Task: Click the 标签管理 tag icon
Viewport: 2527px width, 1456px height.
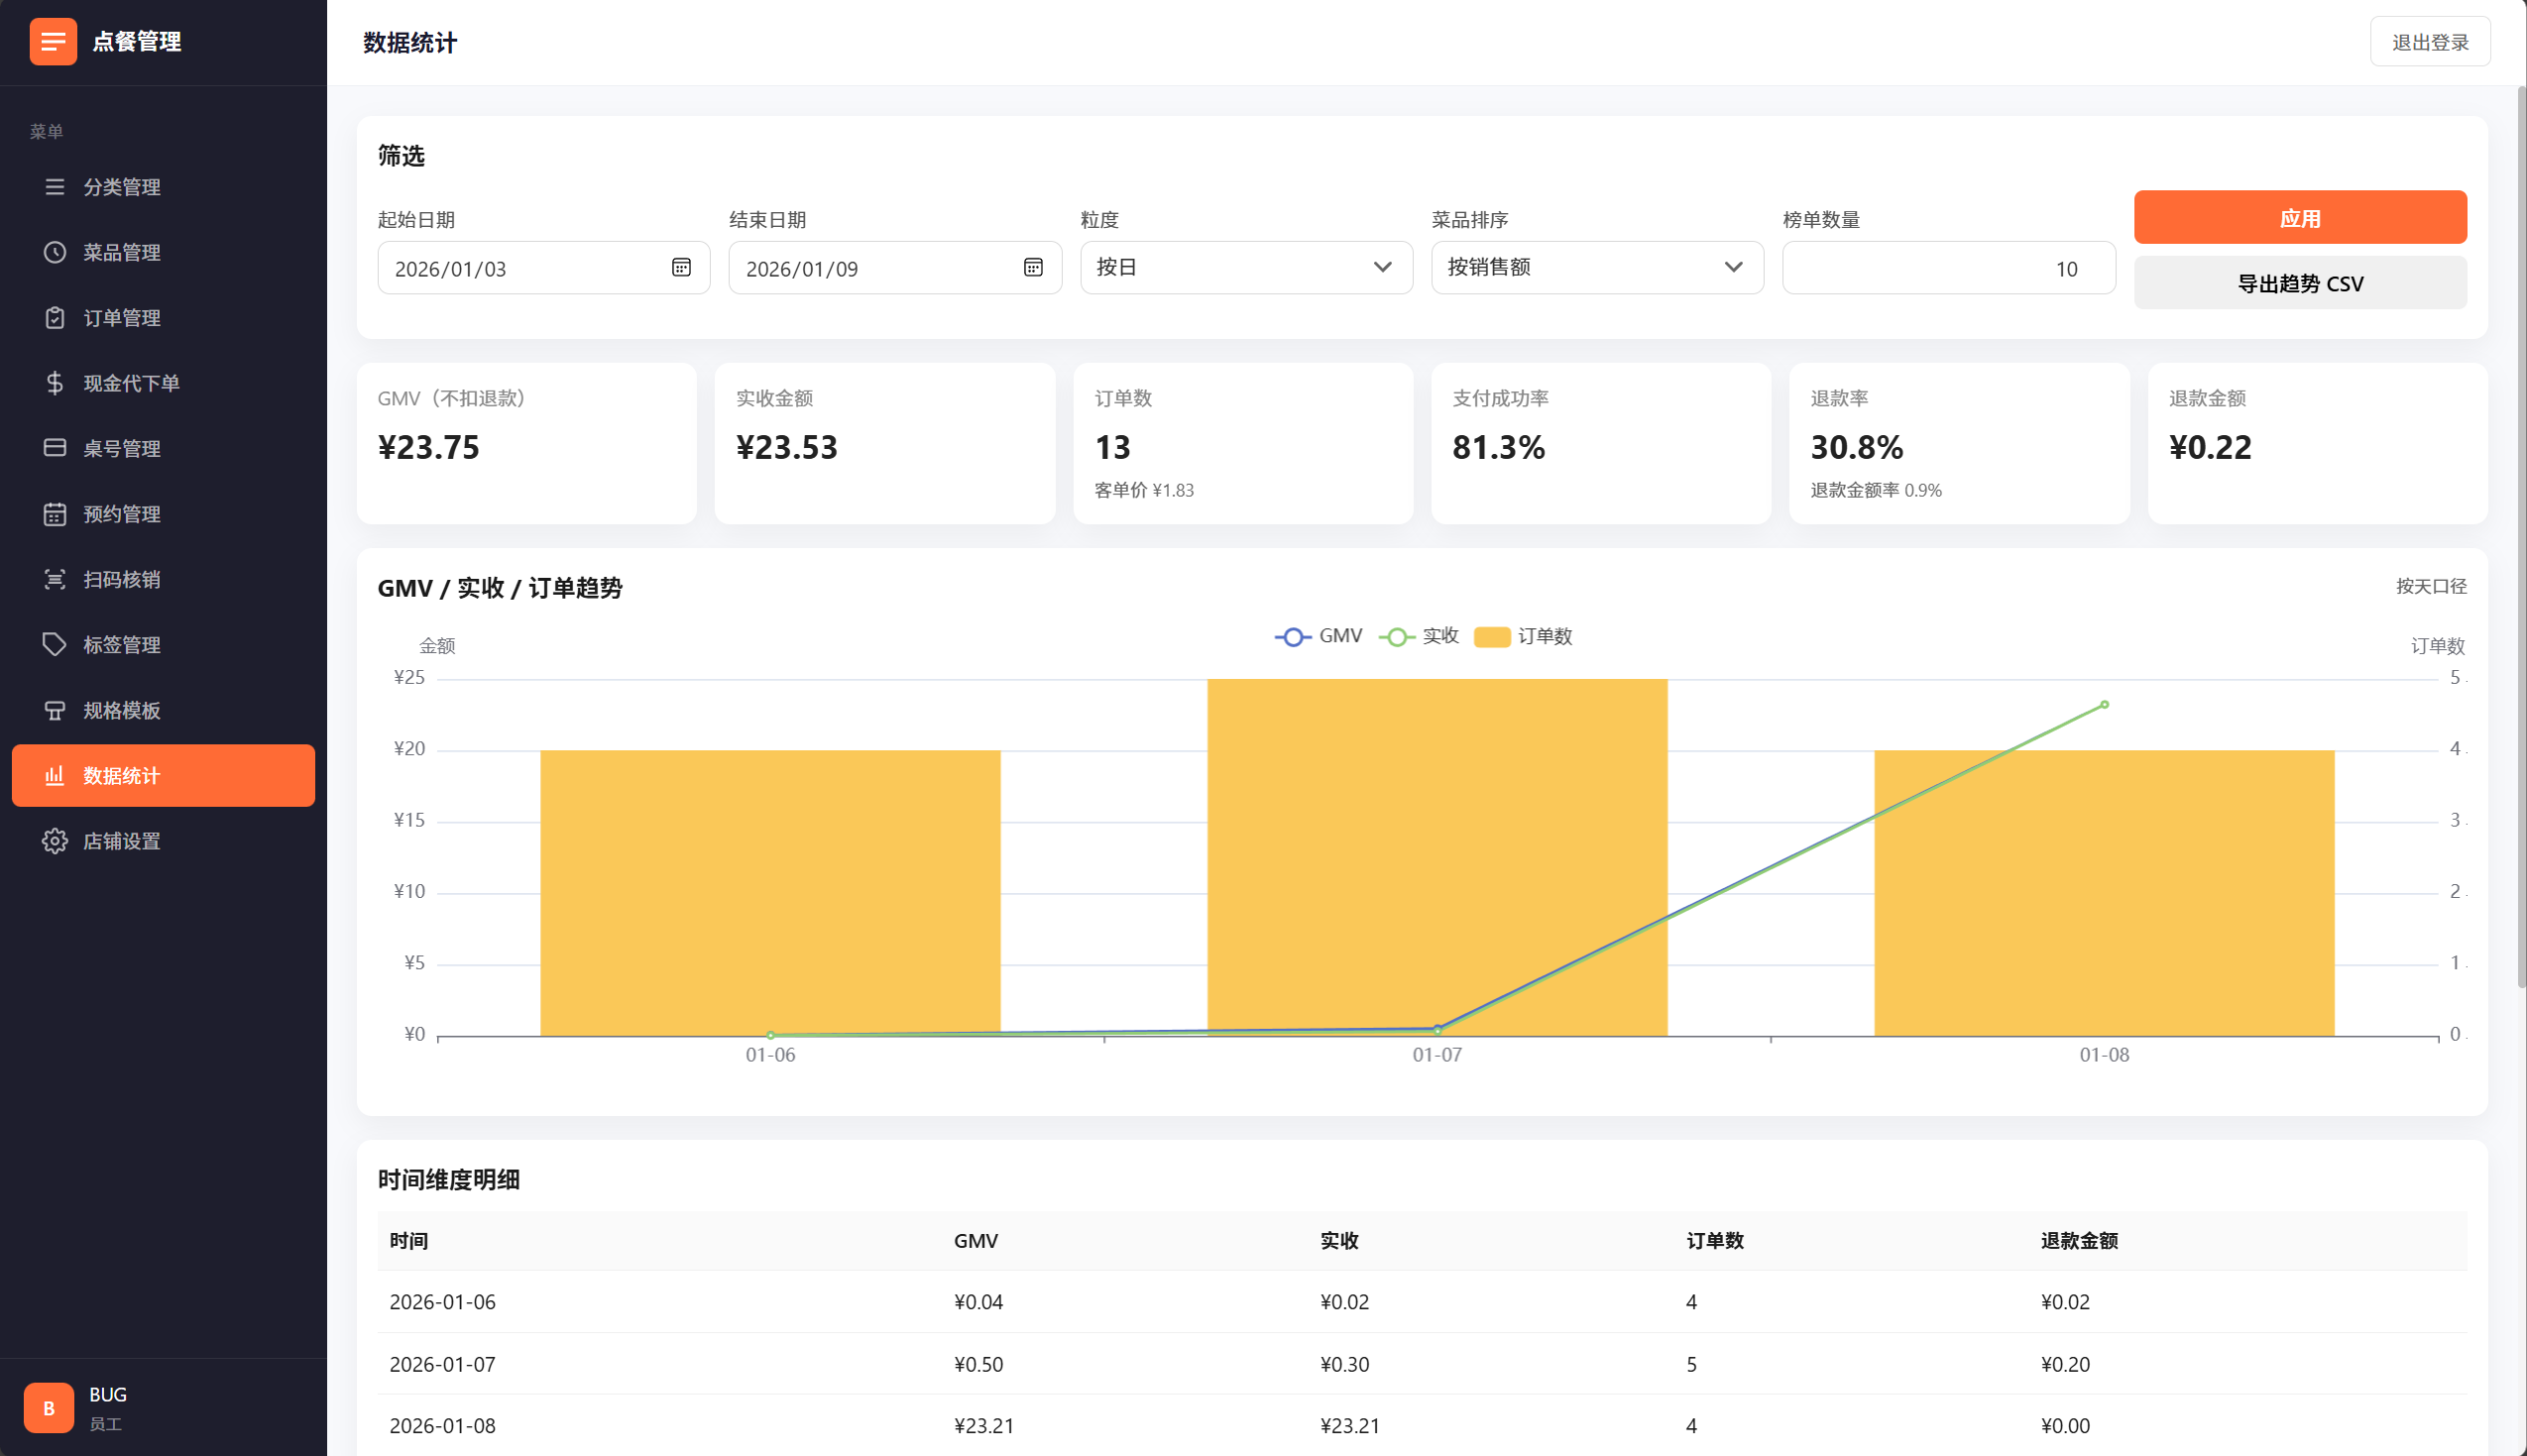Action: [x=55, y=645]
